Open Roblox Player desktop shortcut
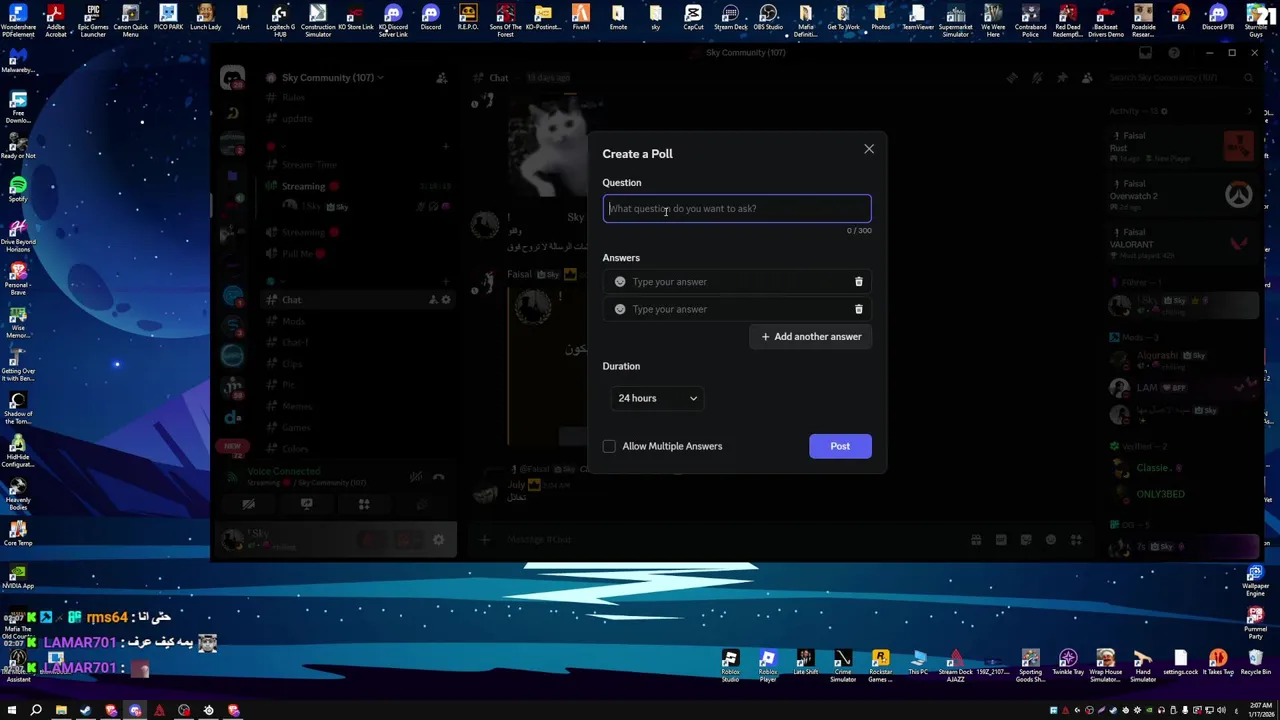This screenshot has height=720, width=1280. [x=768, y=665]
